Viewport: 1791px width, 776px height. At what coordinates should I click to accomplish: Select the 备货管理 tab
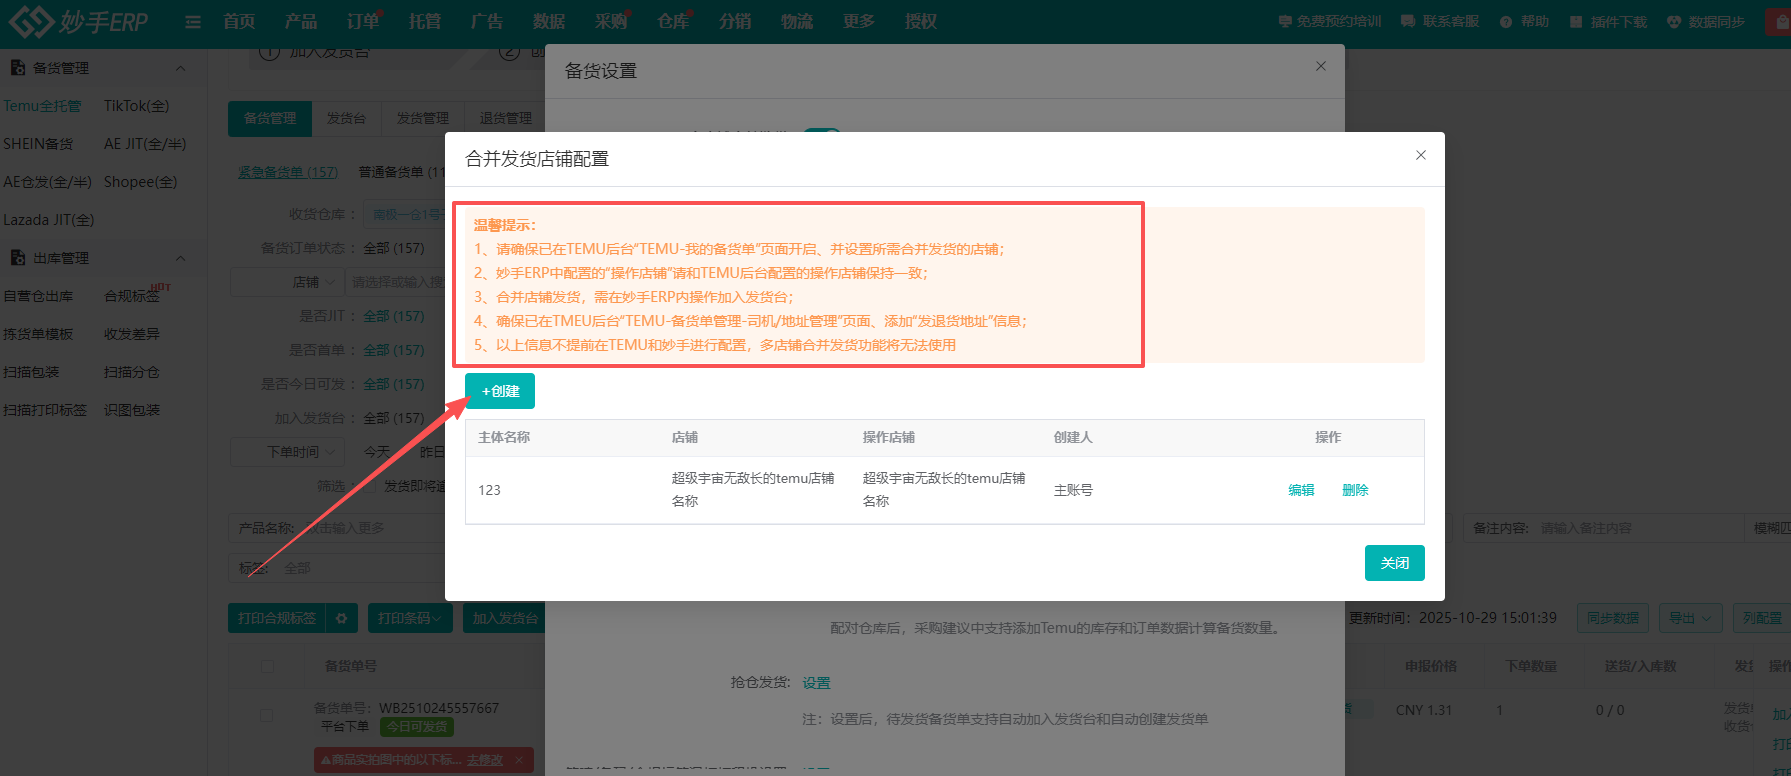pos(270,118)
